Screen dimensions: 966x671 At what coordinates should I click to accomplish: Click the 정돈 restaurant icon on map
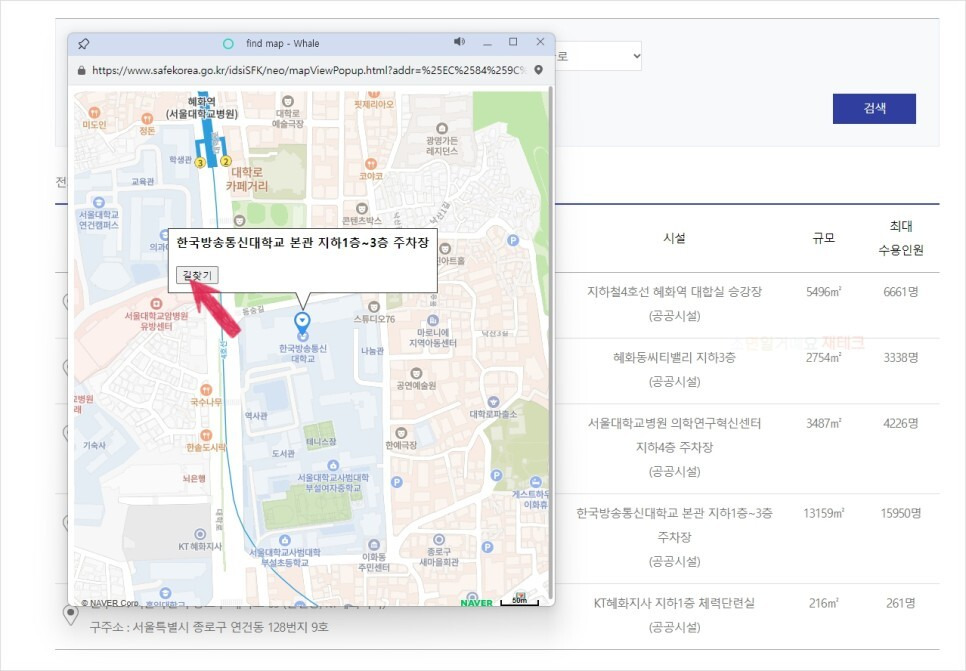tap(147, 119)
